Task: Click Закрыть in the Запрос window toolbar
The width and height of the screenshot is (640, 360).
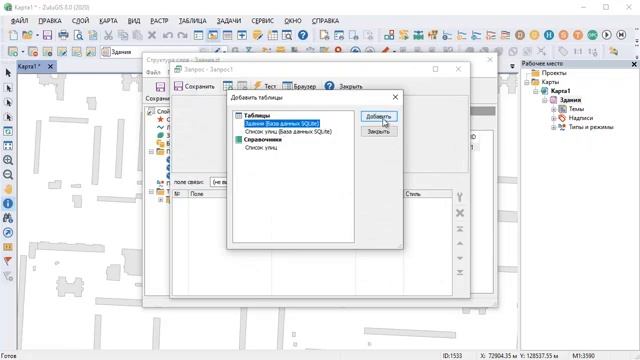Action: 351,86
